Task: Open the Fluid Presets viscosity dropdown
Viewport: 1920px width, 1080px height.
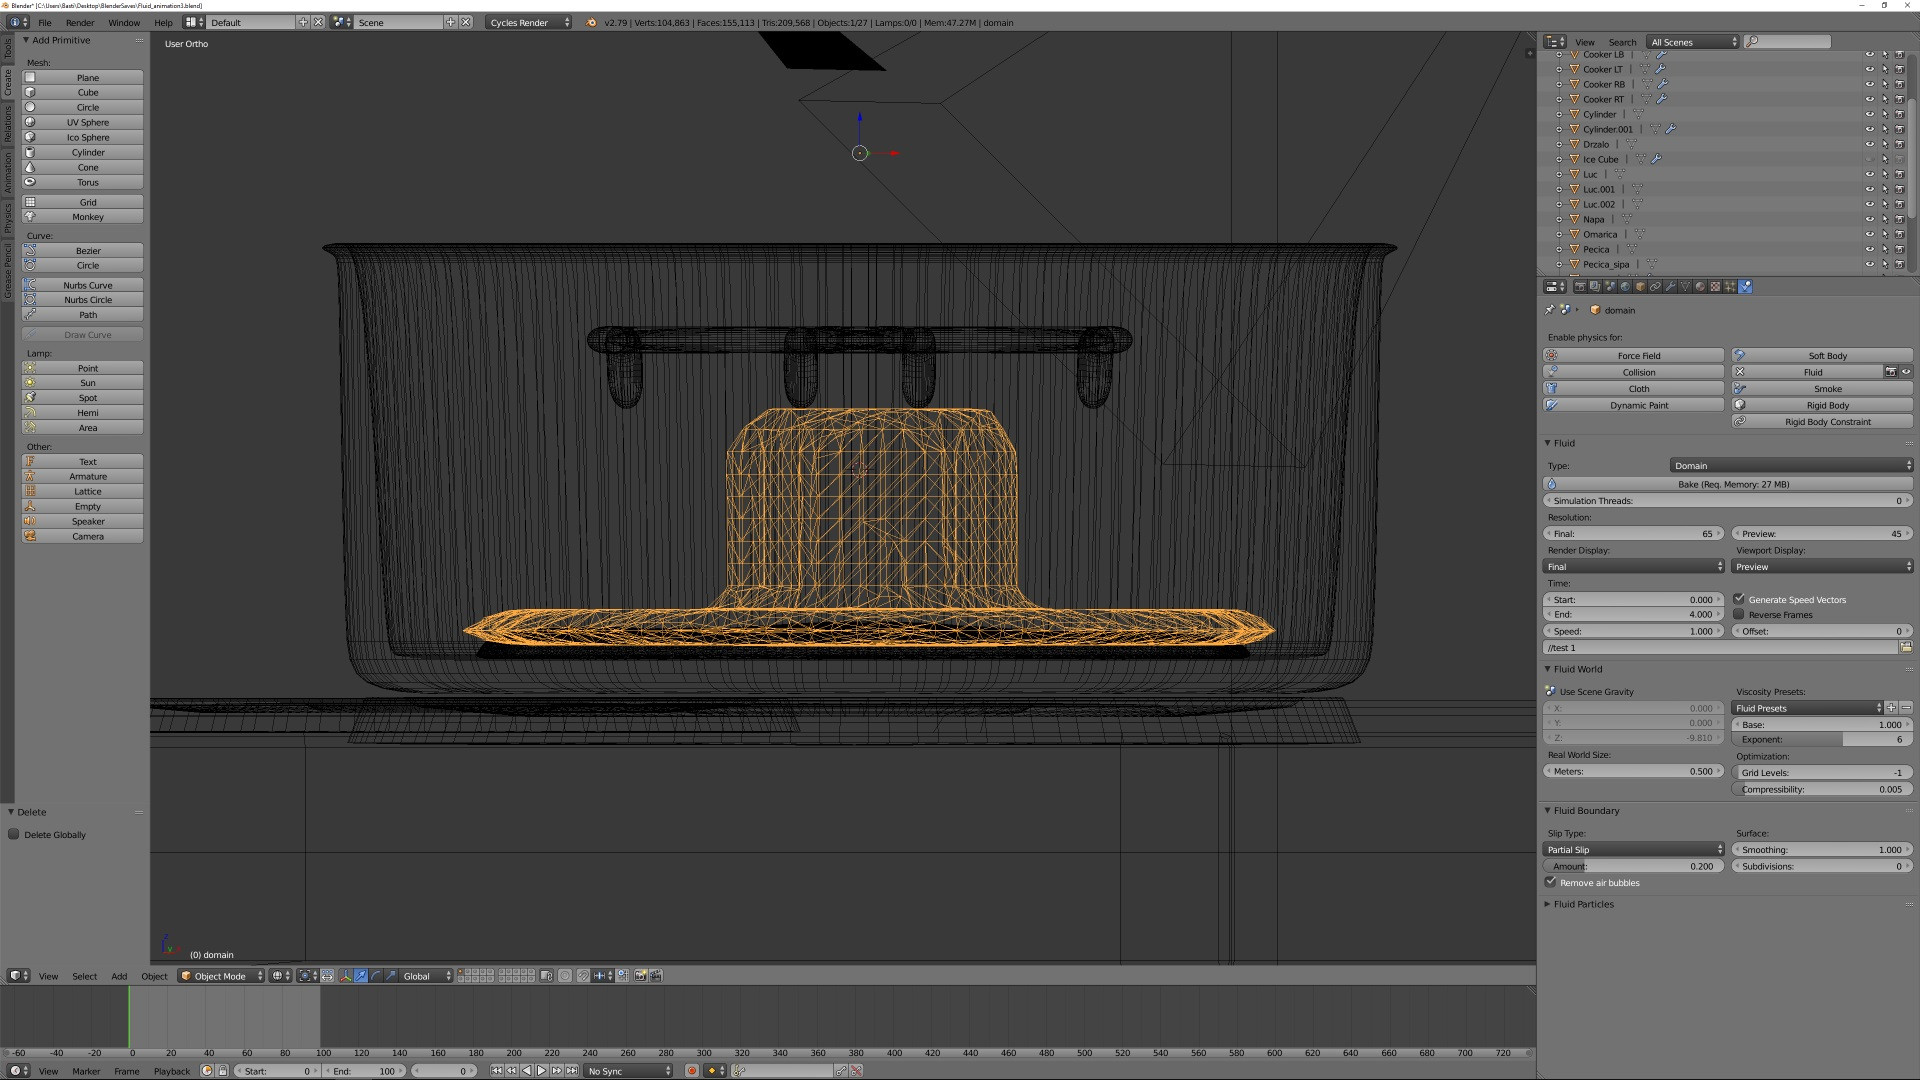Action: [x=1807, y=708]
